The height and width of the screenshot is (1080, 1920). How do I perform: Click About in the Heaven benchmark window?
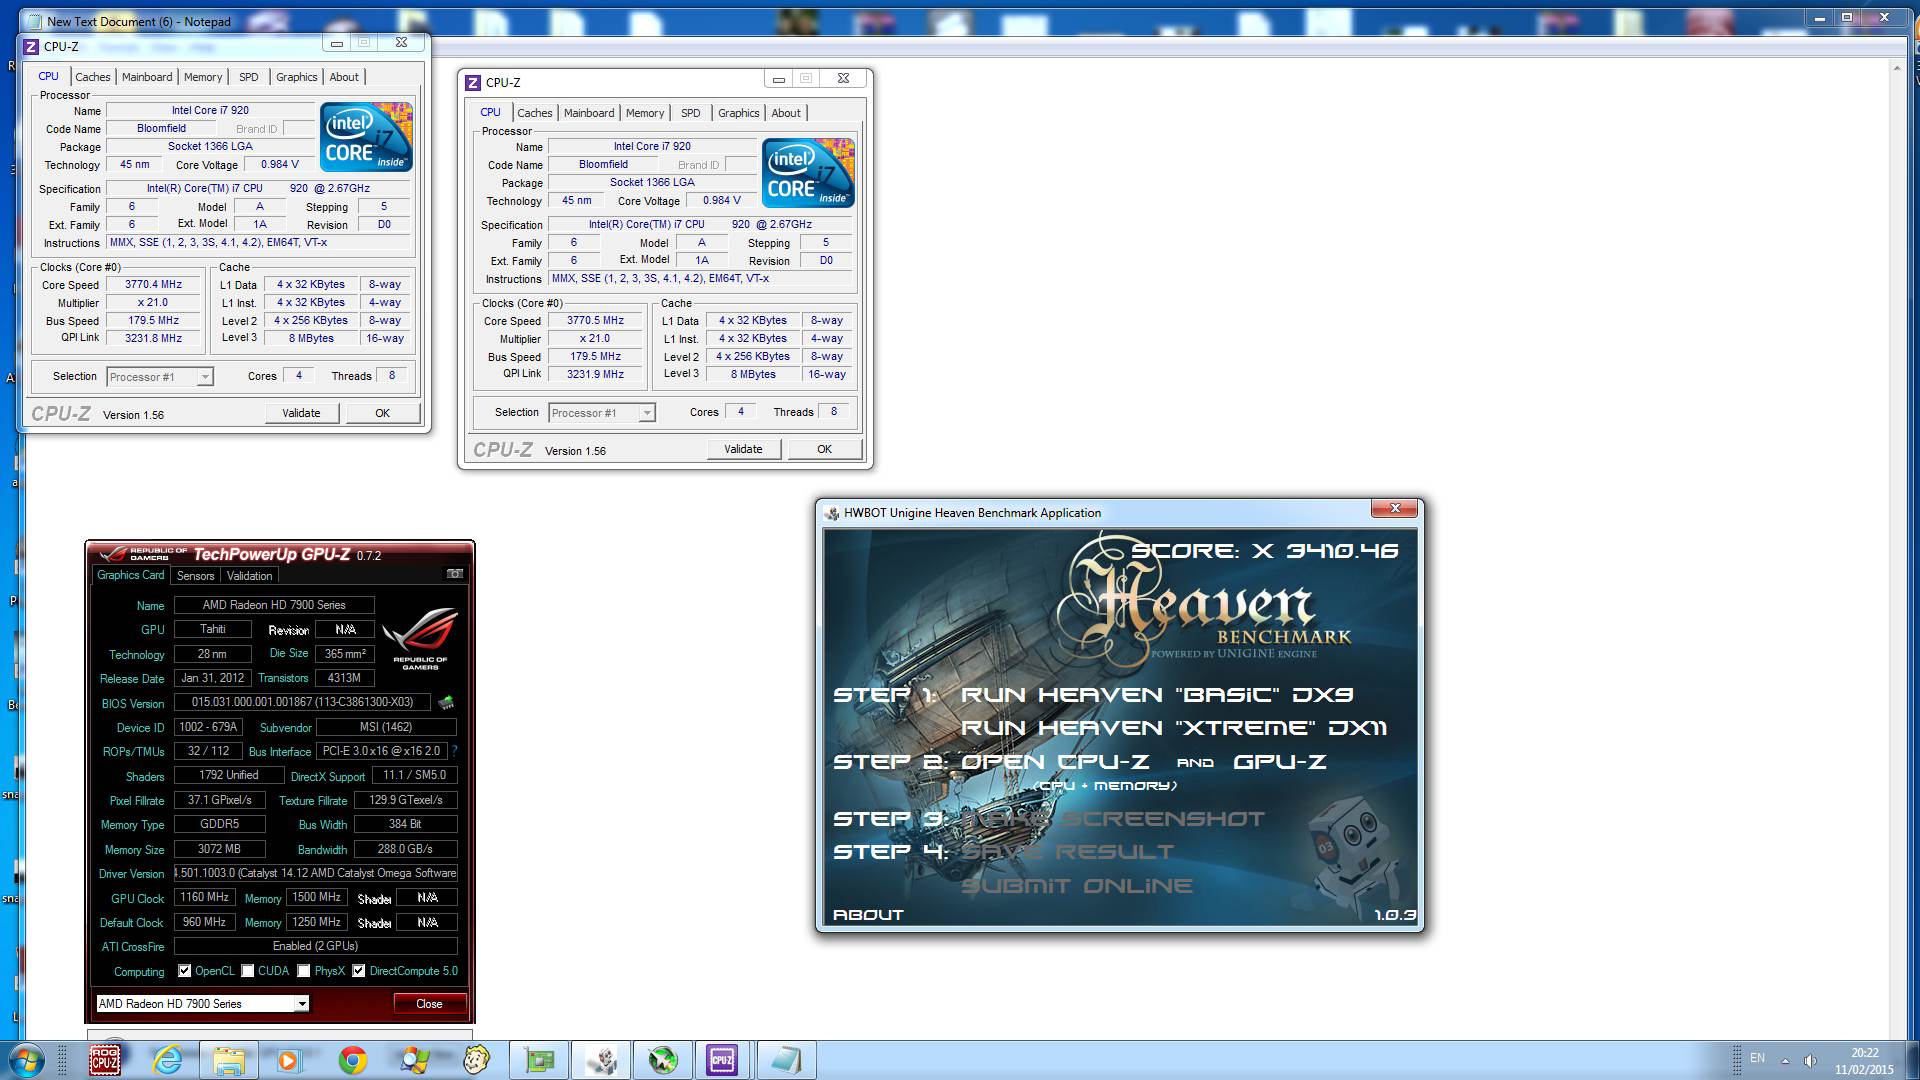point(868,914)
